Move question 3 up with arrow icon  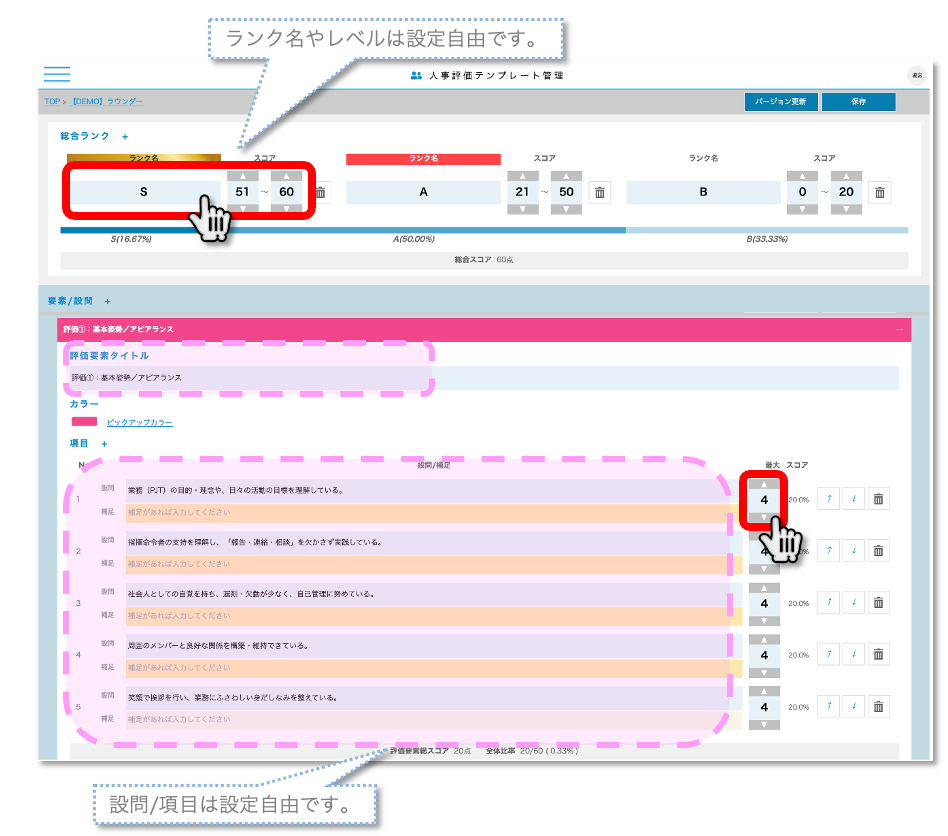click(828, 602)
